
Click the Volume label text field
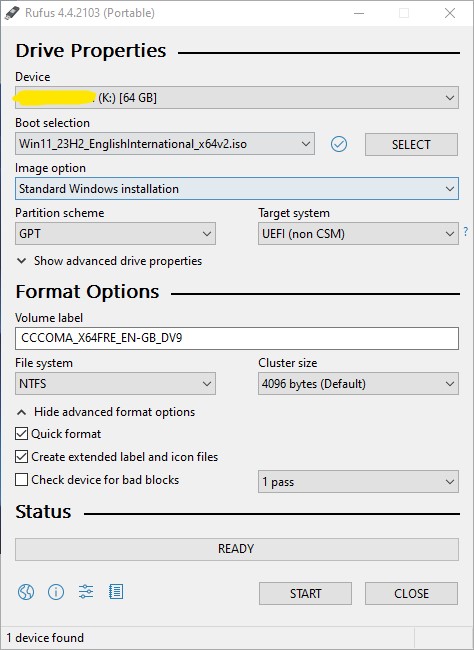237,338
